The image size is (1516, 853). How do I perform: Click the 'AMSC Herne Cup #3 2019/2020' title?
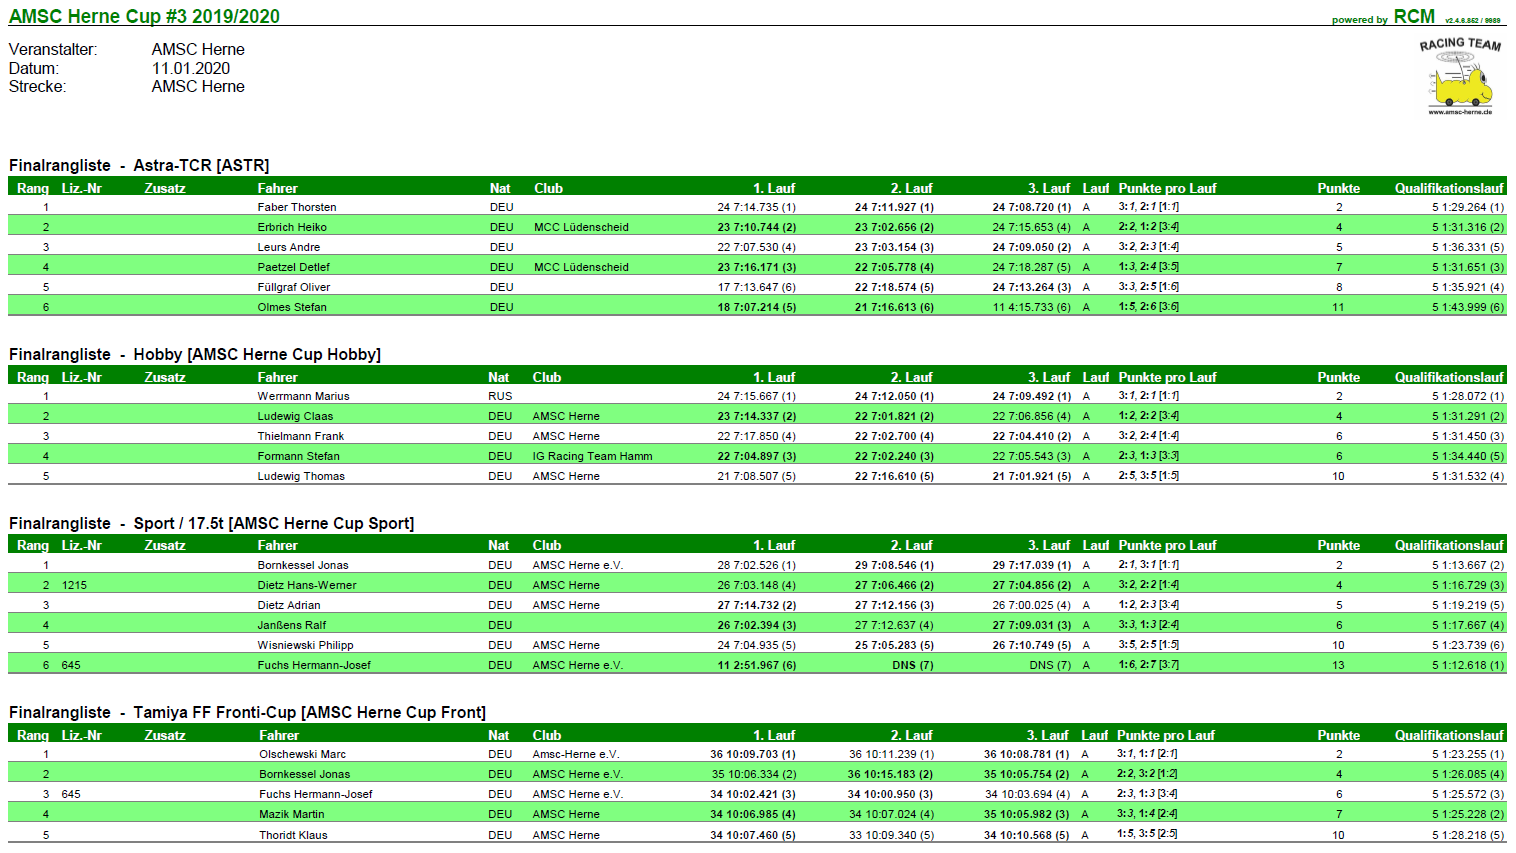pos(144,16)
